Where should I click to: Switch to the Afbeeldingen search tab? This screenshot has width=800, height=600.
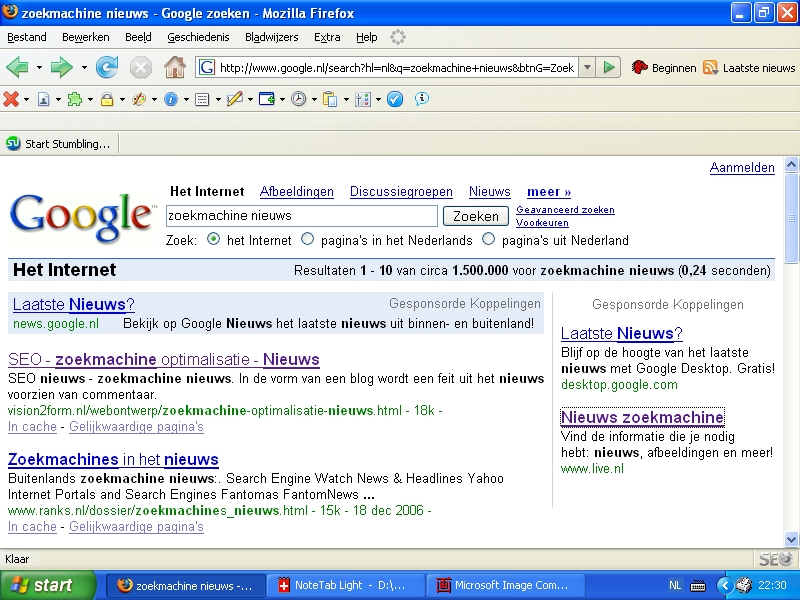(296, 192)
